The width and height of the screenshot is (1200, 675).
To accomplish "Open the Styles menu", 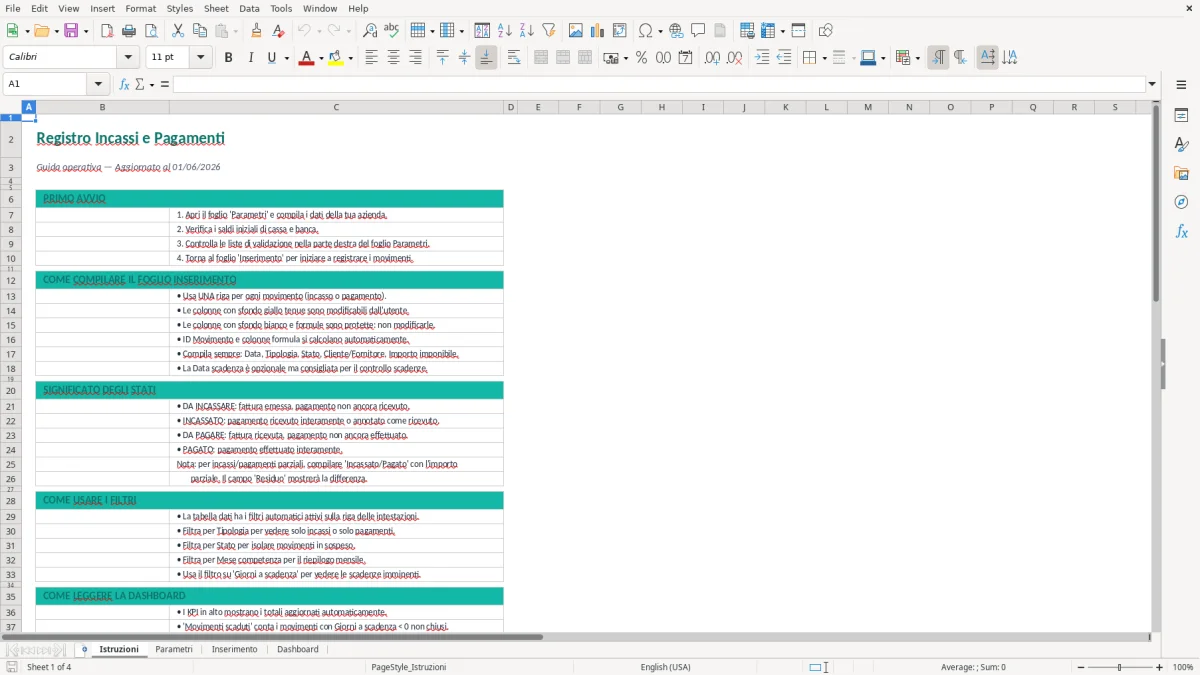I will point(180,8).
